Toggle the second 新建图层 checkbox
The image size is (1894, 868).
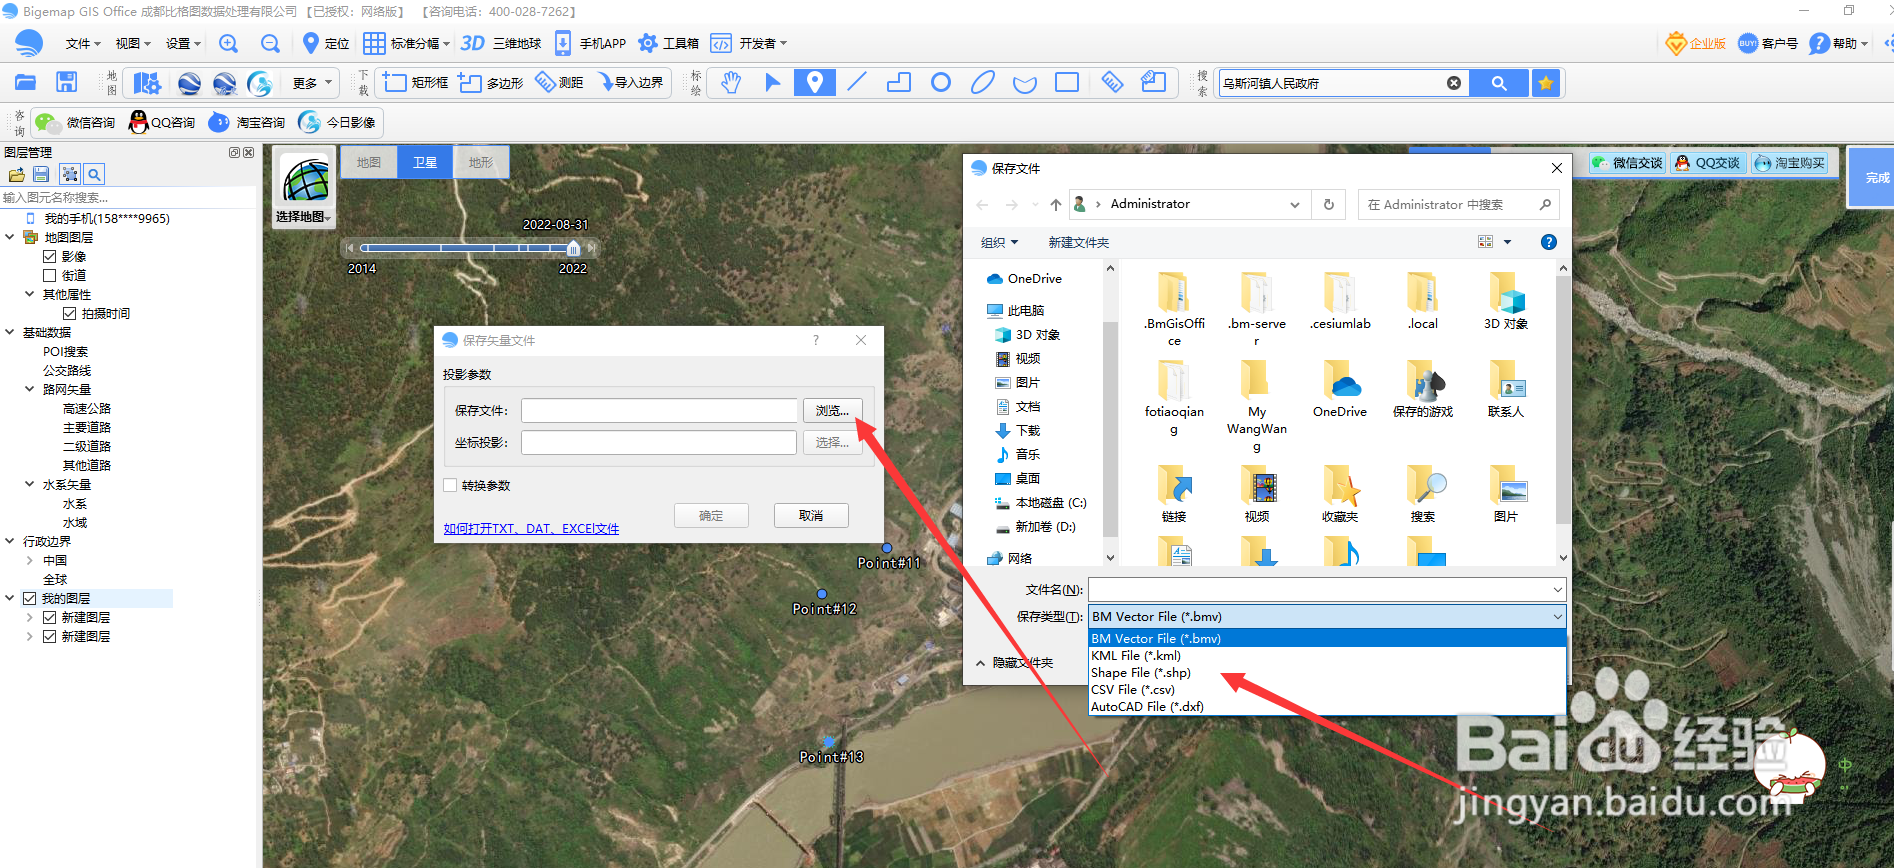click(x=49, y=636)
